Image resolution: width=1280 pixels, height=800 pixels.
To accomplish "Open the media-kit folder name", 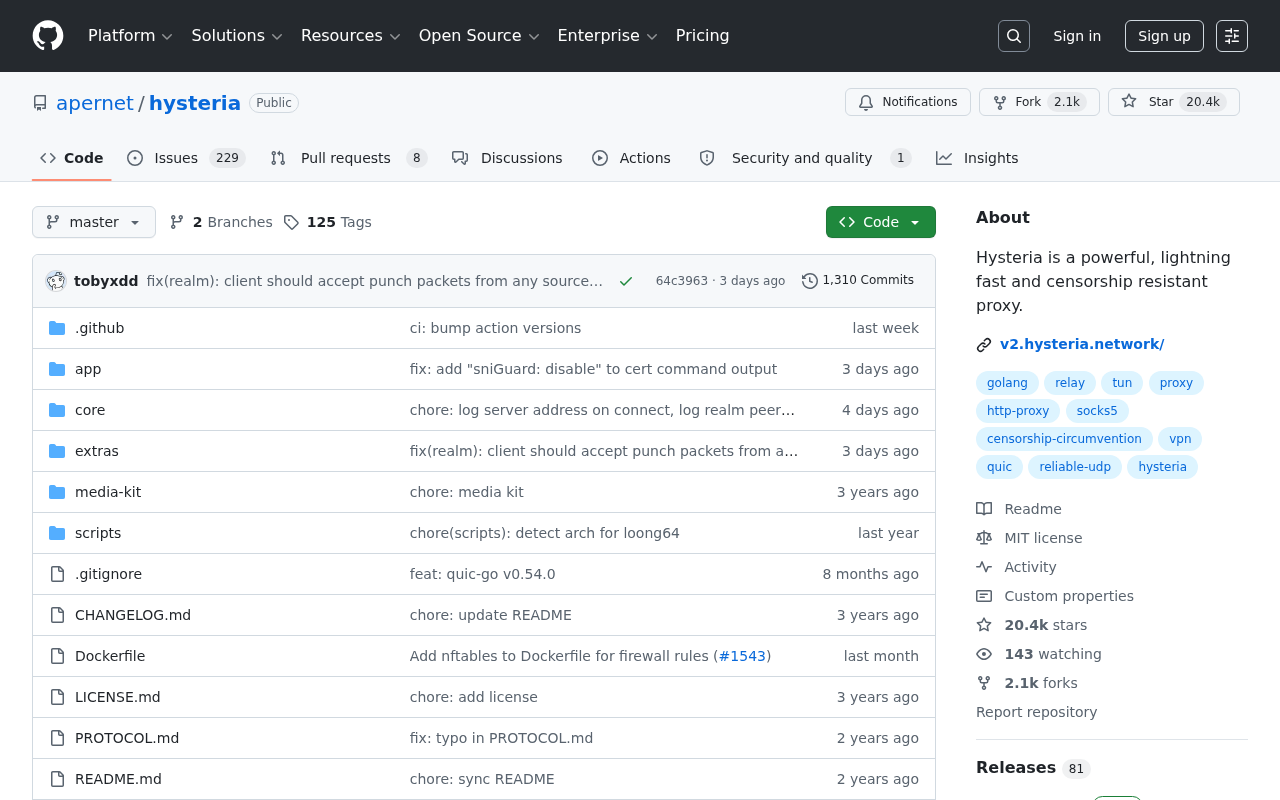I will pos(108,492).
